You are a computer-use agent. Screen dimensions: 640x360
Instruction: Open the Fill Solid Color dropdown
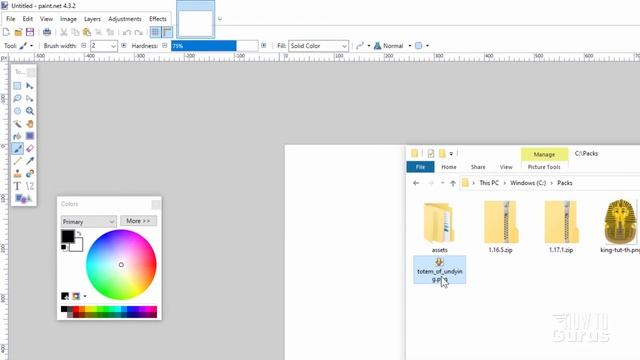tap(318, 46)
